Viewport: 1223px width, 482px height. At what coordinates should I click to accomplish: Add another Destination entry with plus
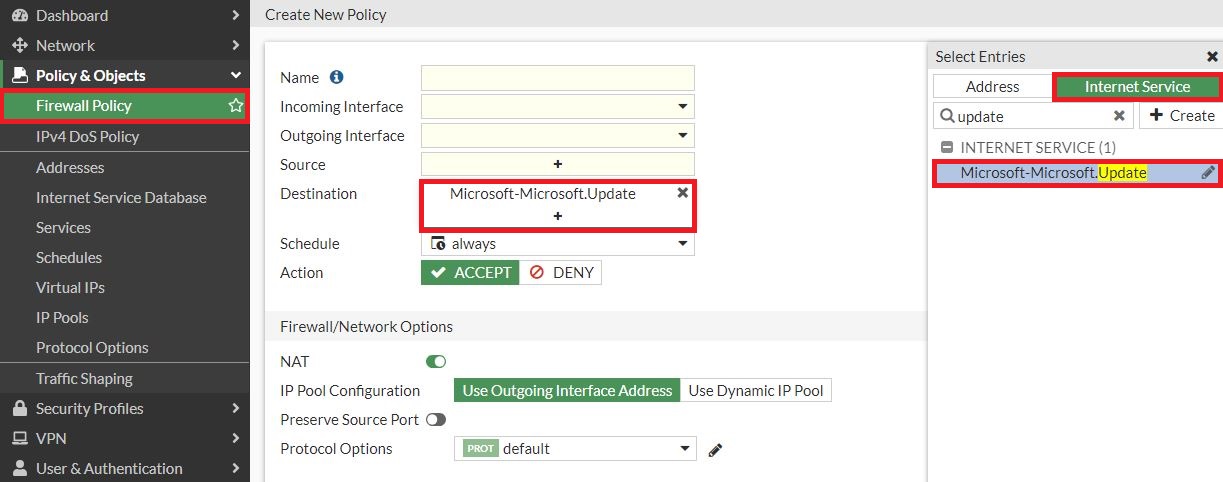coord(557,216)
